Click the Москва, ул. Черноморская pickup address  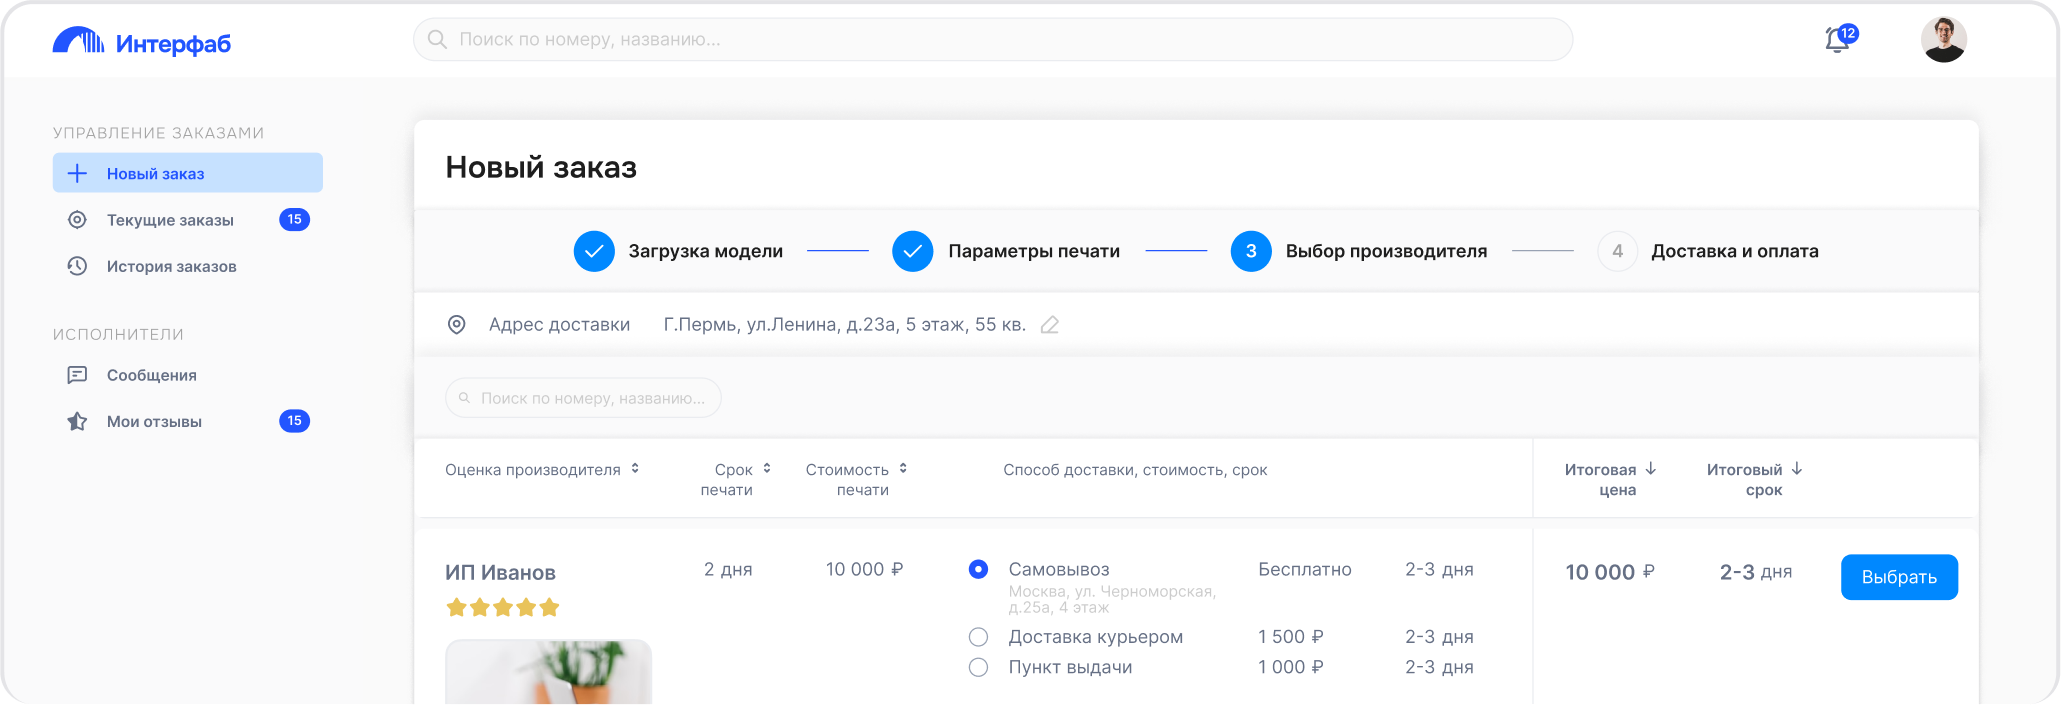coord(1112,599)
